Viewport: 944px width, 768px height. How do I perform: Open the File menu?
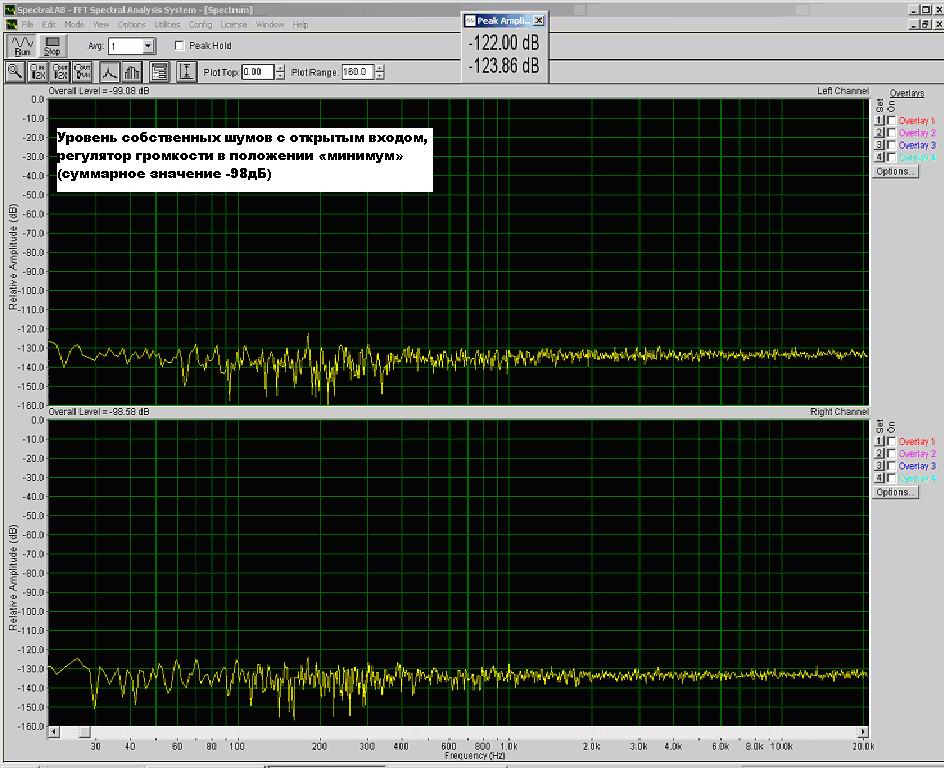point(28,25)
